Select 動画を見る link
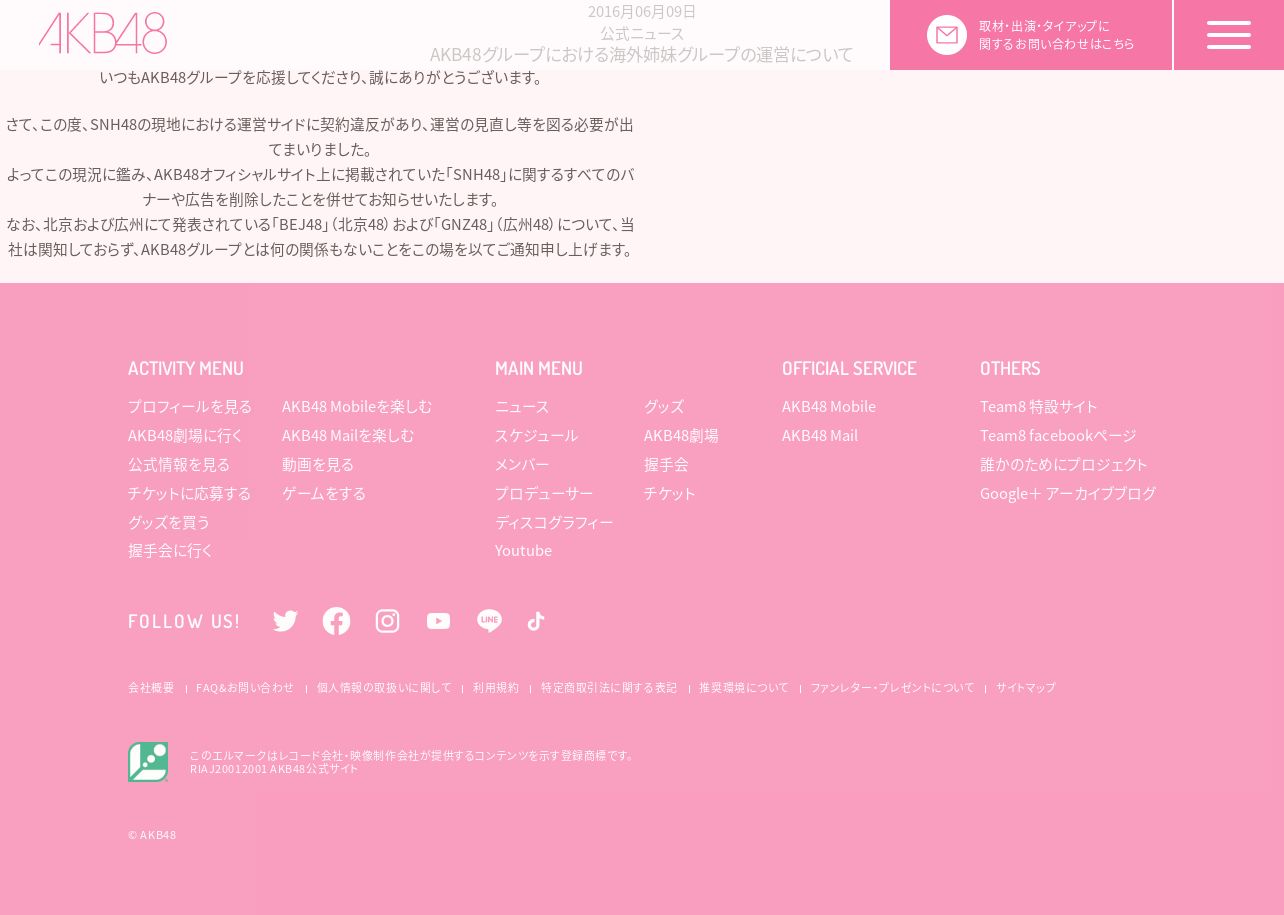This screenshot has height=915, width=1284. point(318,464)
